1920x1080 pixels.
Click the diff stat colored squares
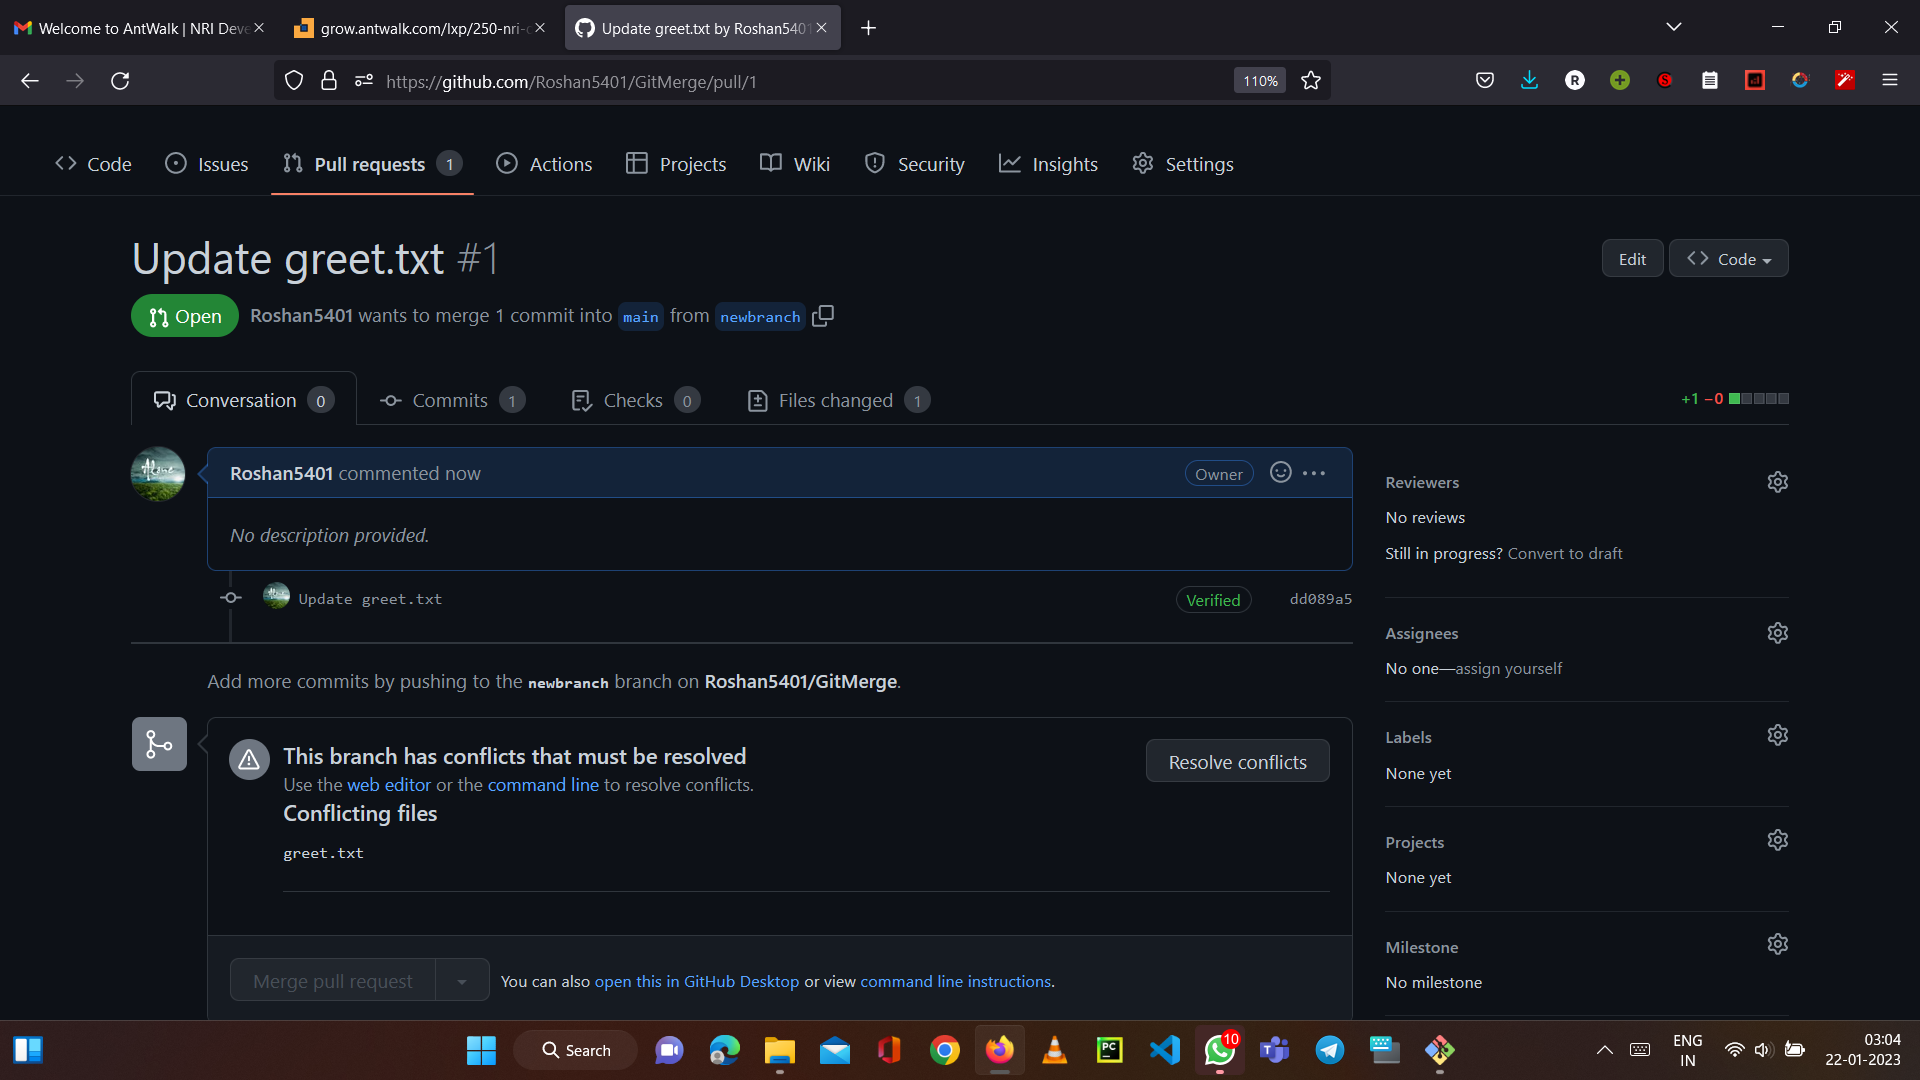tap(1758, 399)
